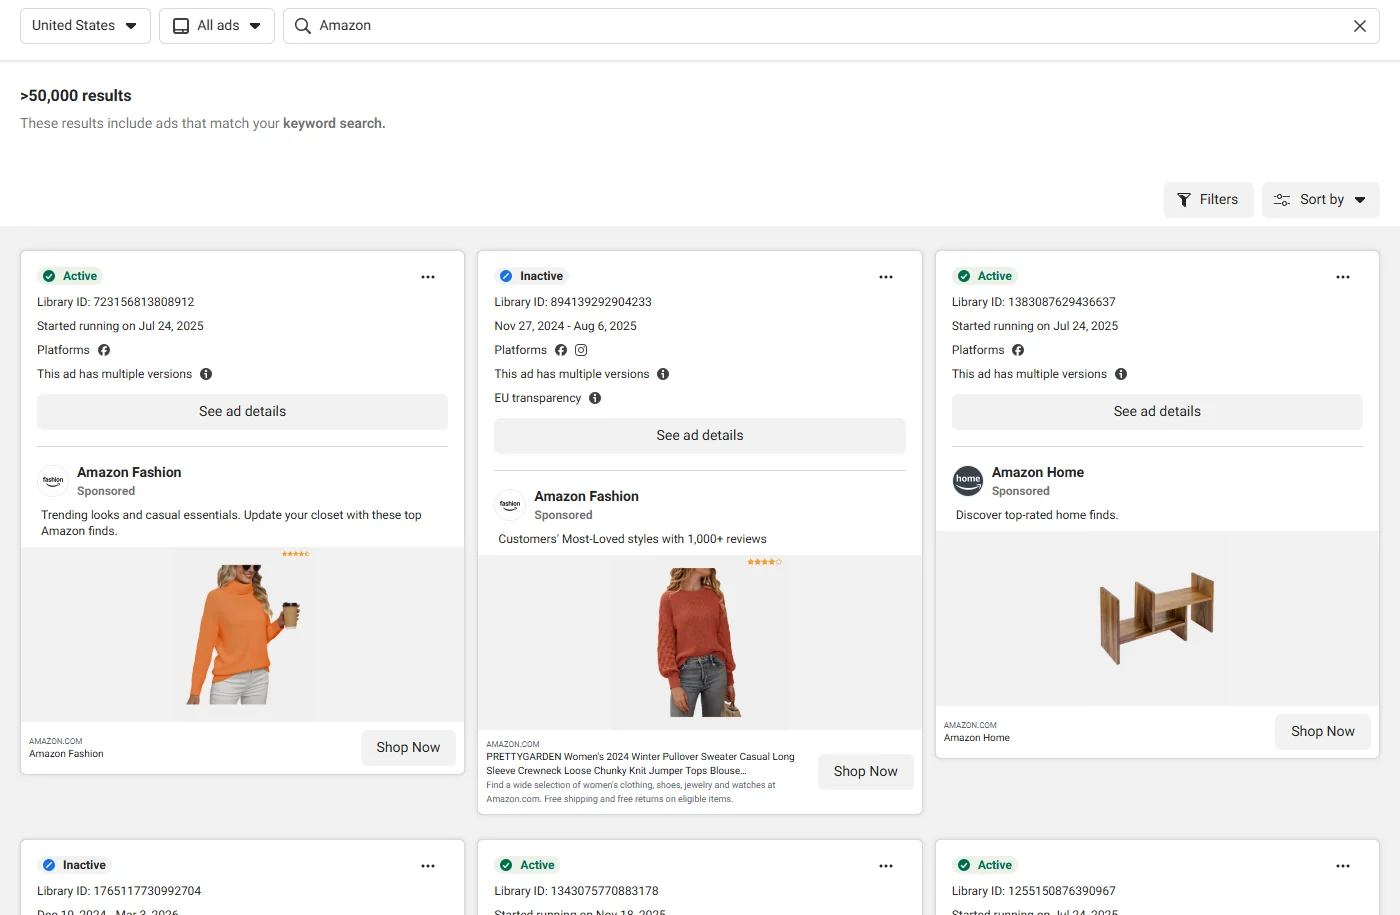Open the Filters panel

point(1208,200)
